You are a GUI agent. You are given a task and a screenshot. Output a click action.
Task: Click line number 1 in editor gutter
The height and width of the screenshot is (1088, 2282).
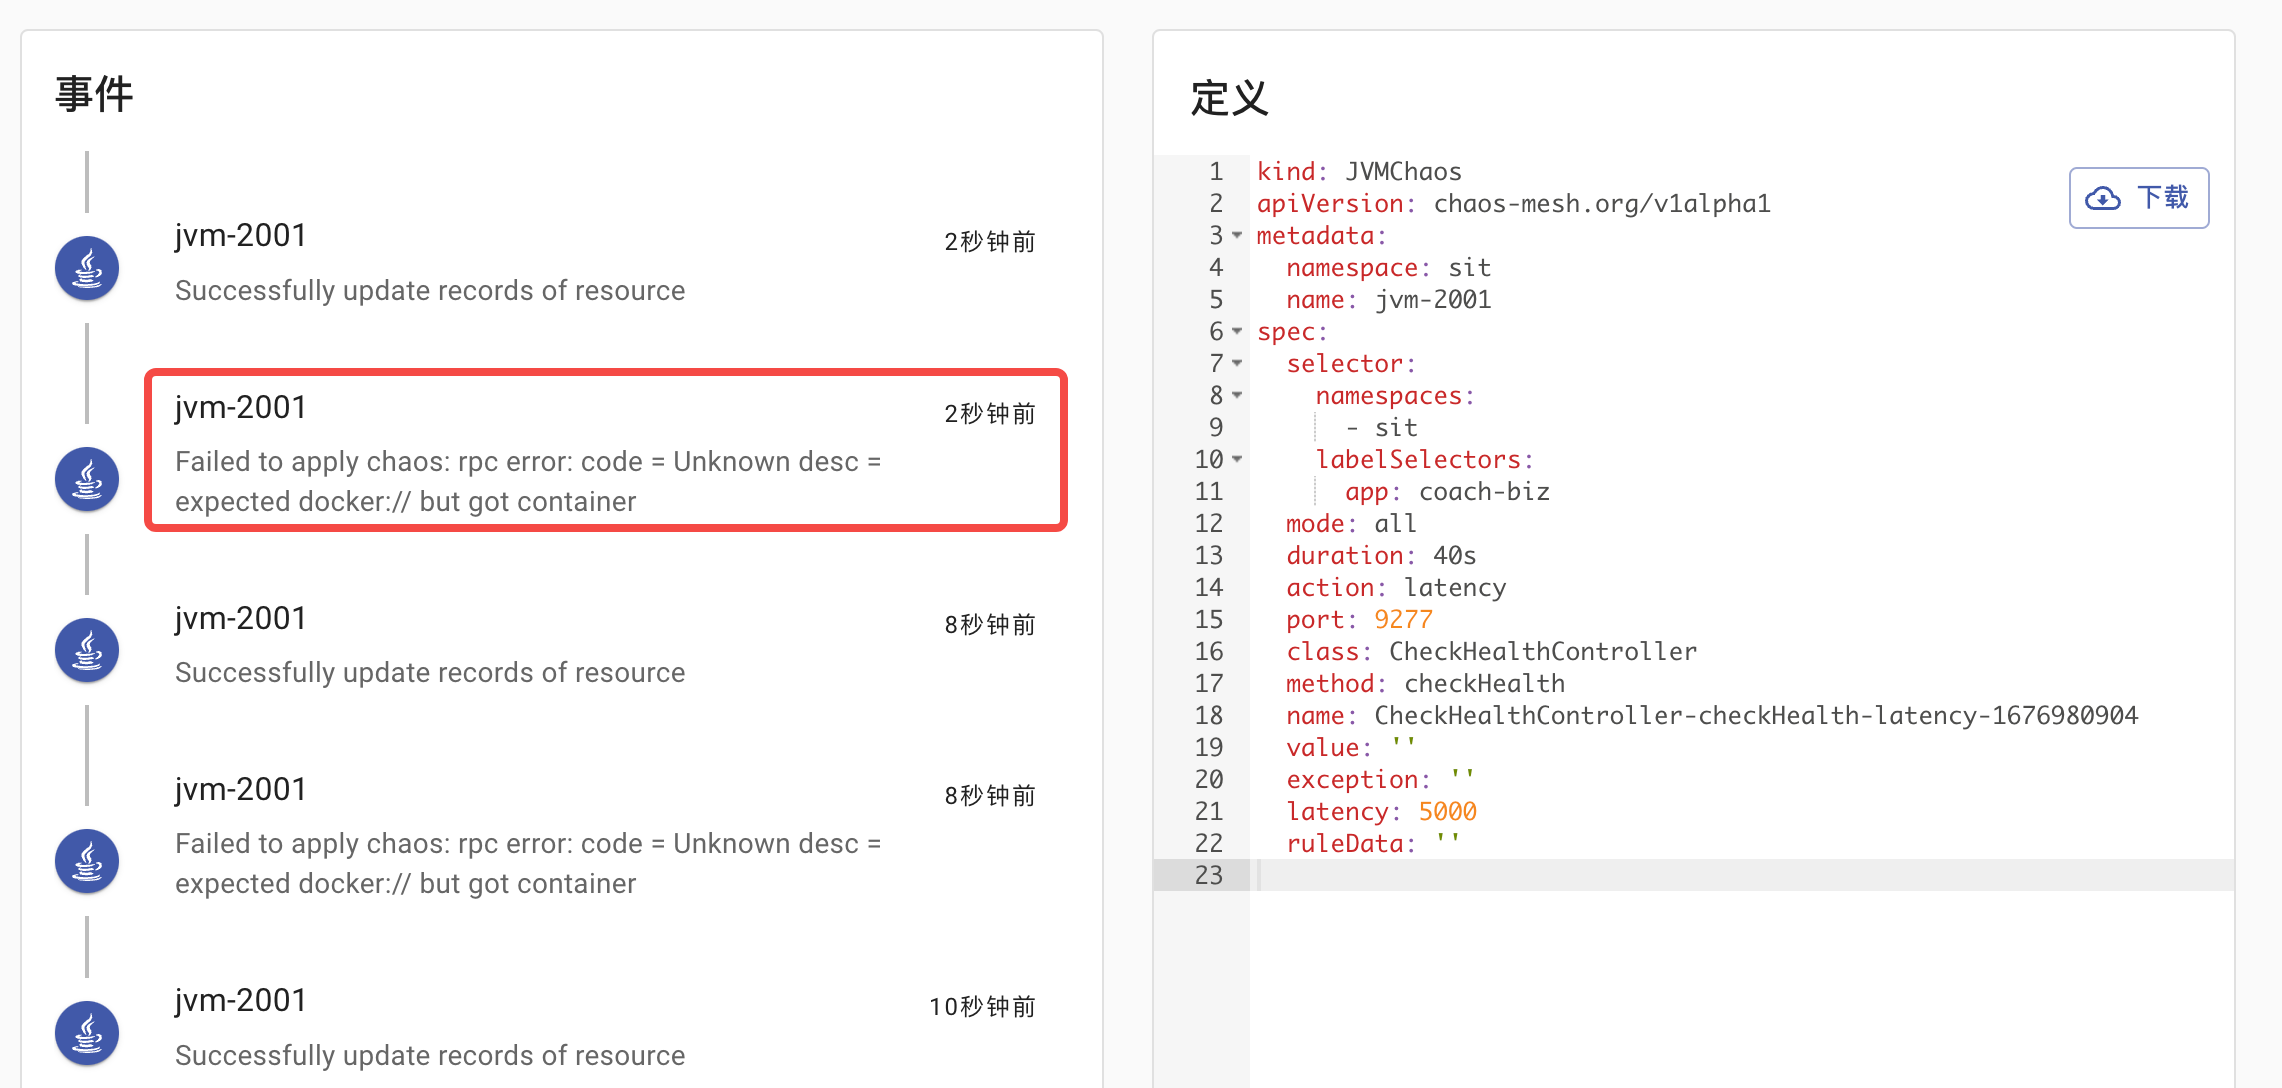(x=1215, y=171)
